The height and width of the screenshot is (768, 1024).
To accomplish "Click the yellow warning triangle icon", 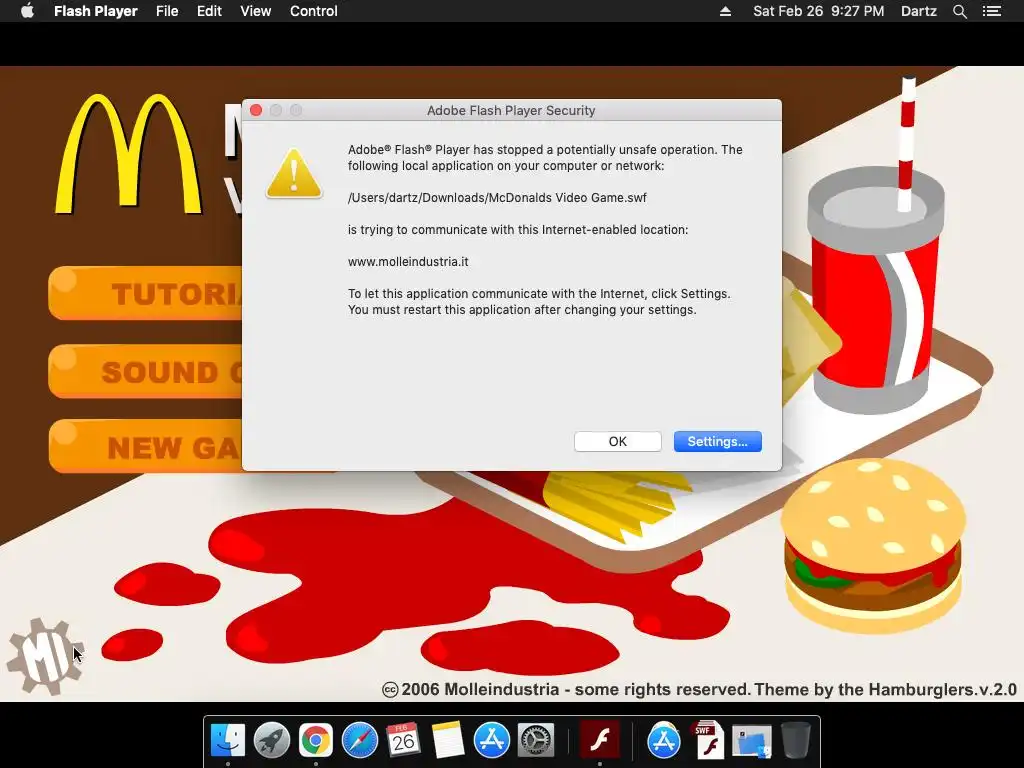I will point(294,174).
